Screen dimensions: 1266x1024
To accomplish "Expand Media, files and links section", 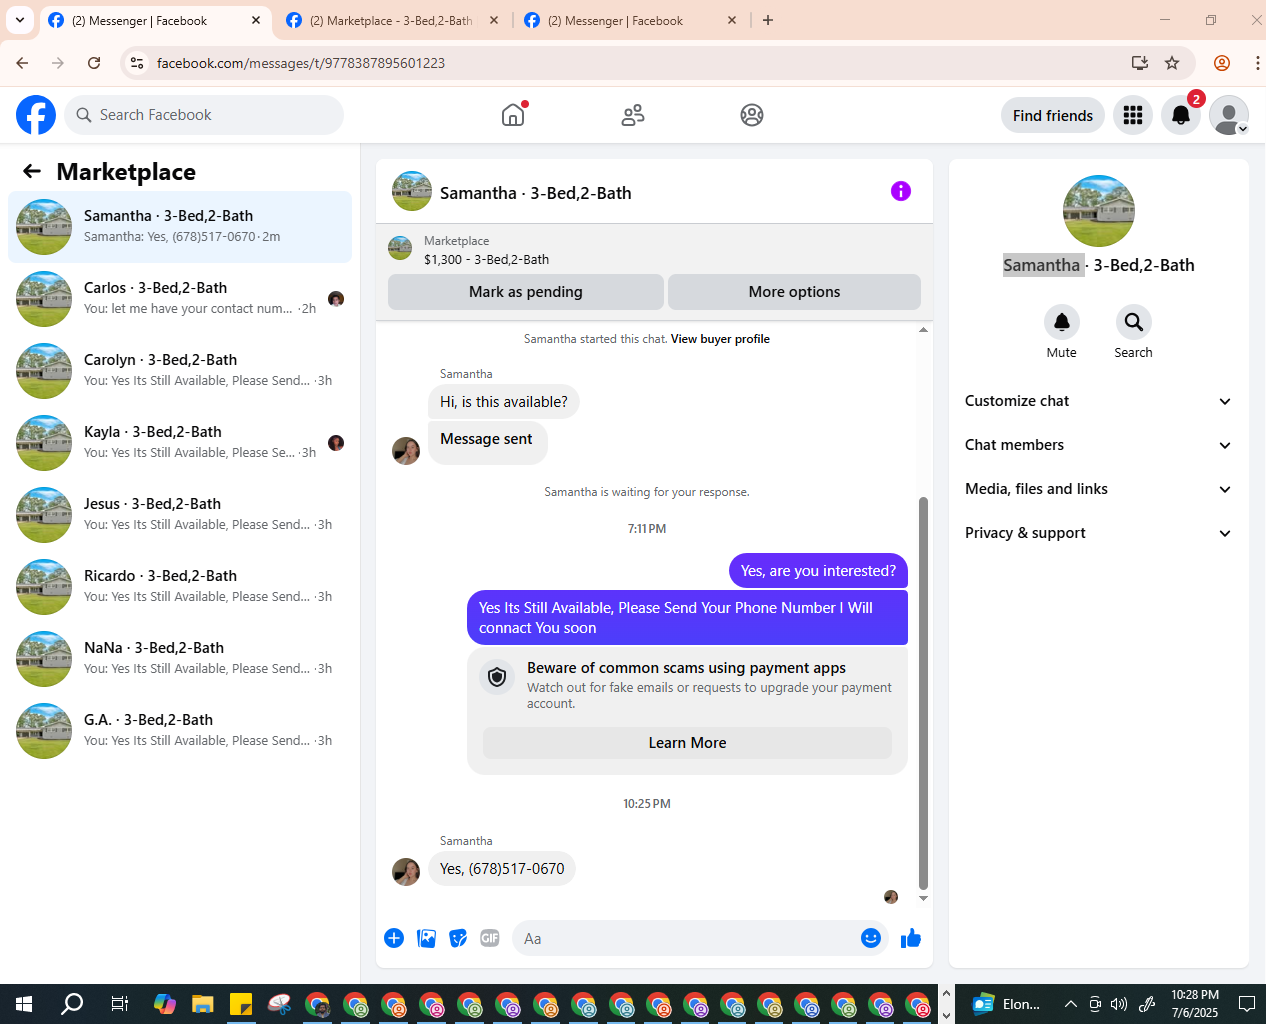I will [x=1098, y=489].
